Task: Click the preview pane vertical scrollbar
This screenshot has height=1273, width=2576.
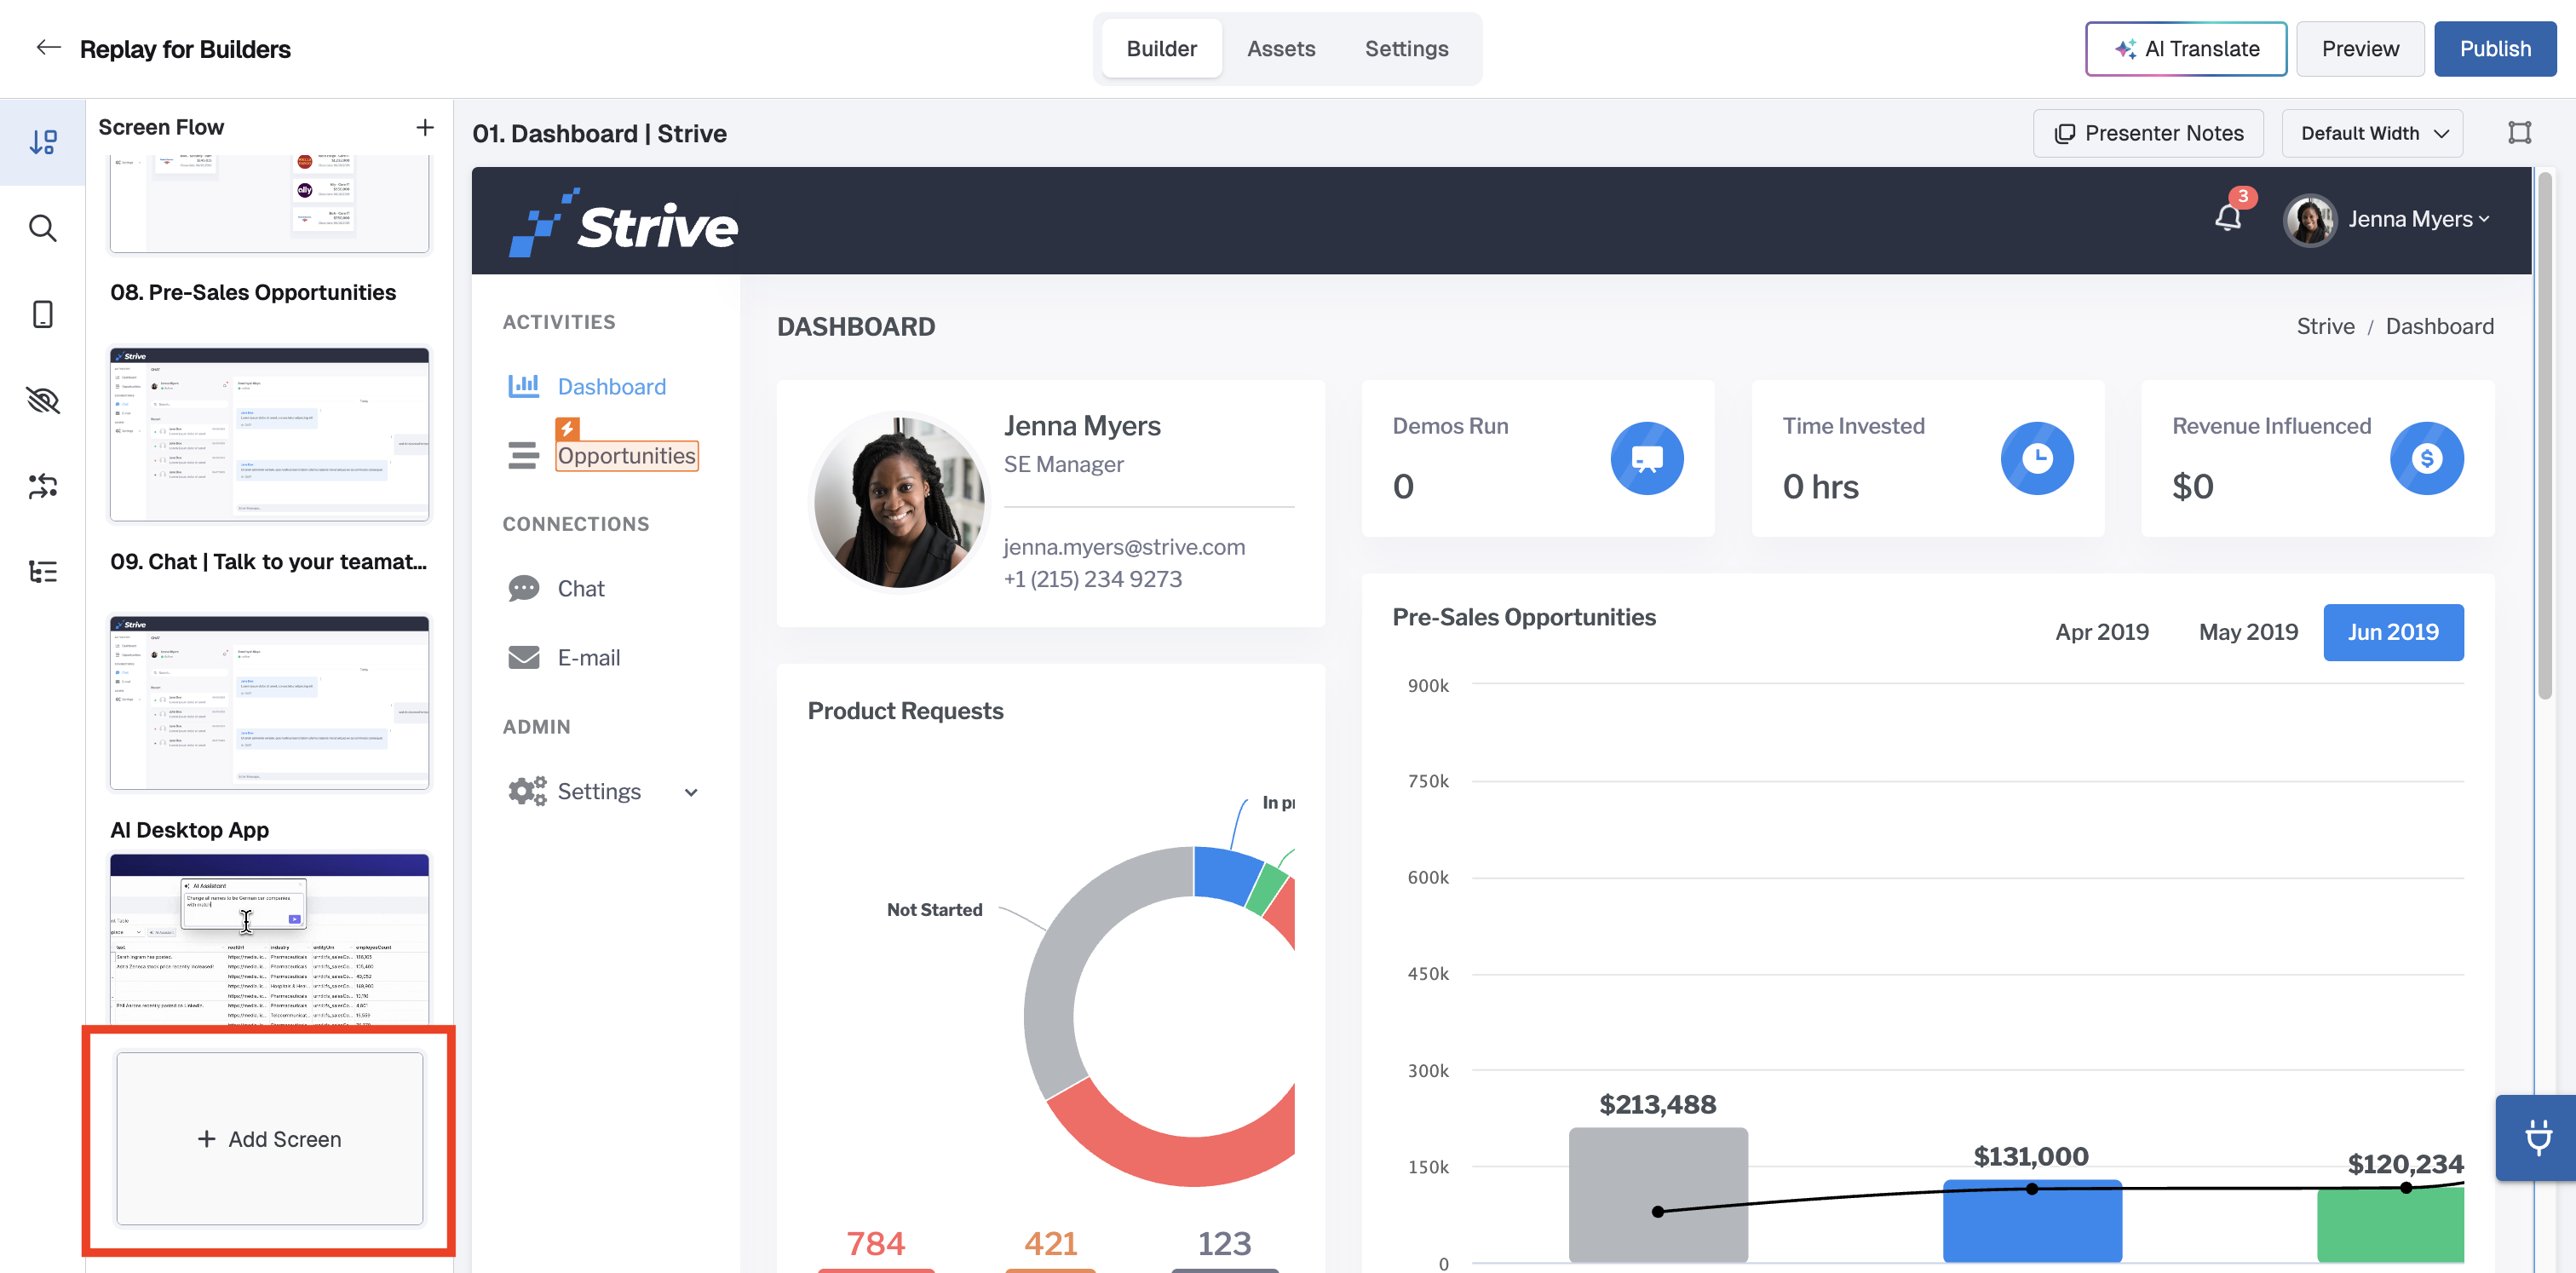Action: pos(2545,436)
